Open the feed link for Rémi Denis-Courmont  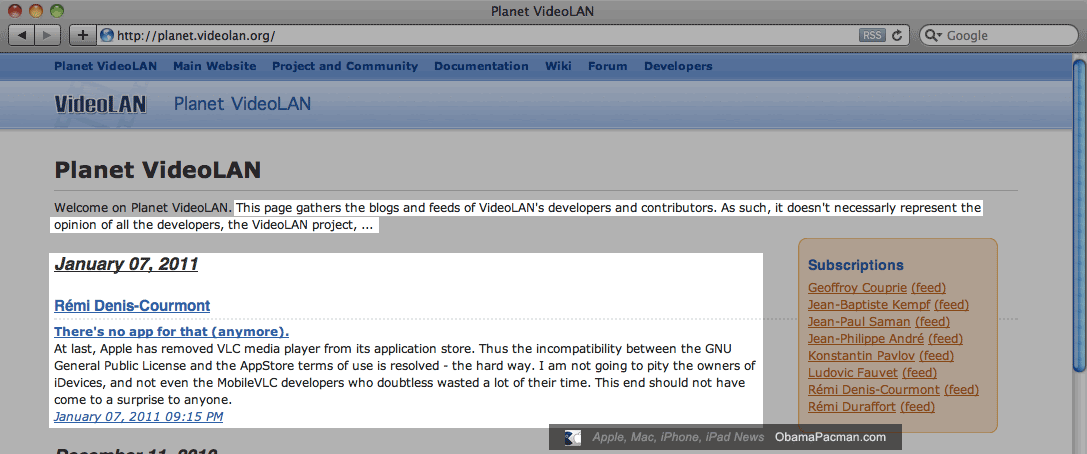pyautogui.click(x=962, y=390)
